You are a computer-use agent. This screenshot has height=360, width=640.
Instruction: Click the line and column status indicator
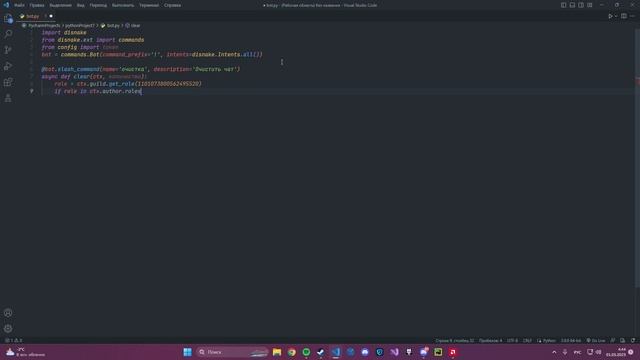click(455, 340)
